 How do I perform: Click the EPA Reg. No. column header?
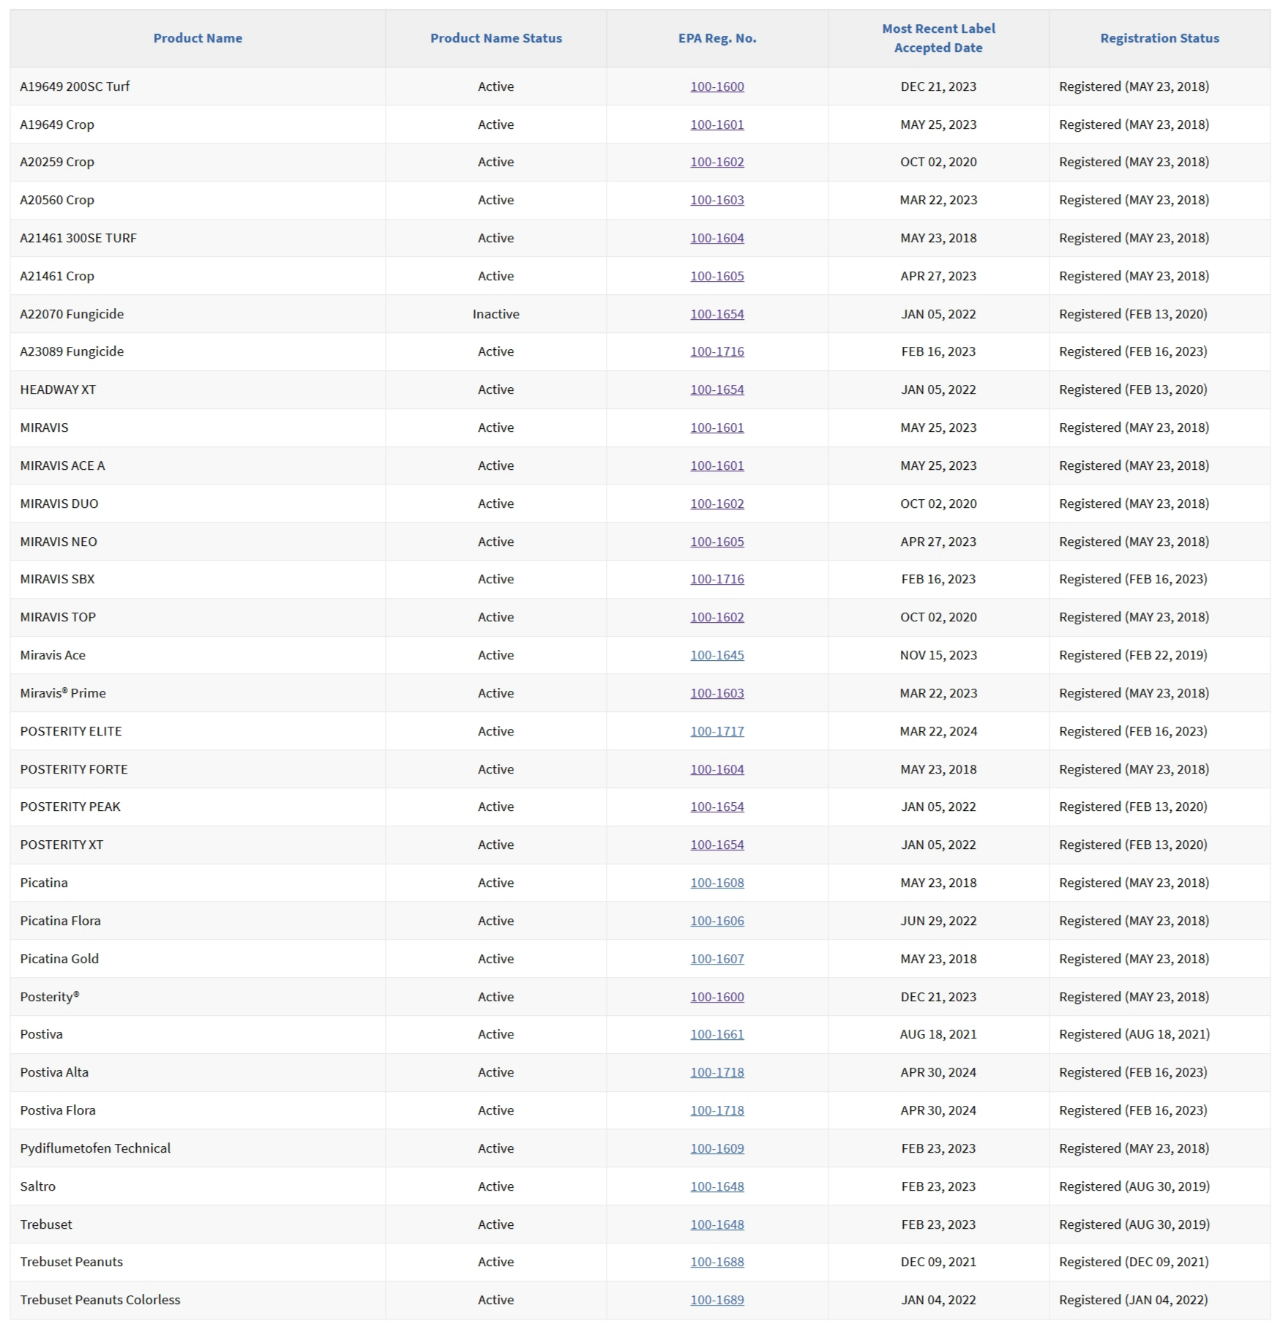717,38
